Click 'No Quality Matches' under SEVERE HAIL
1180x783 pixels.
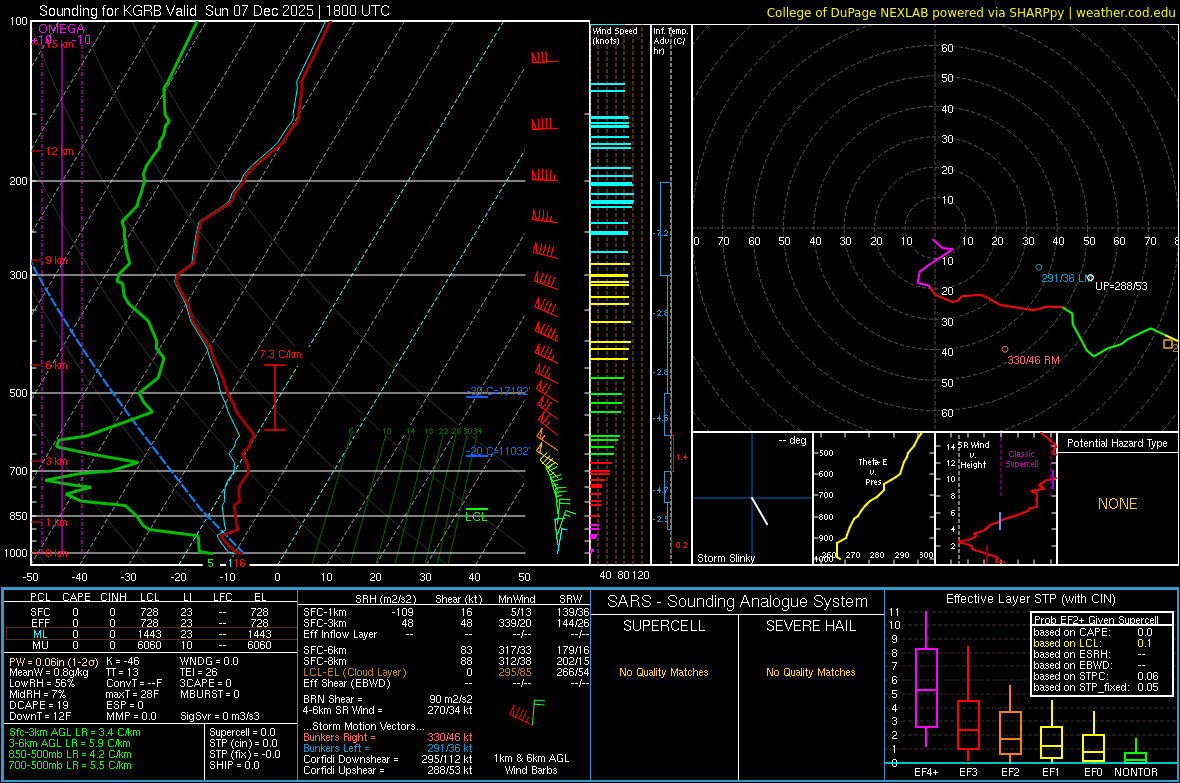coord(810,672)
